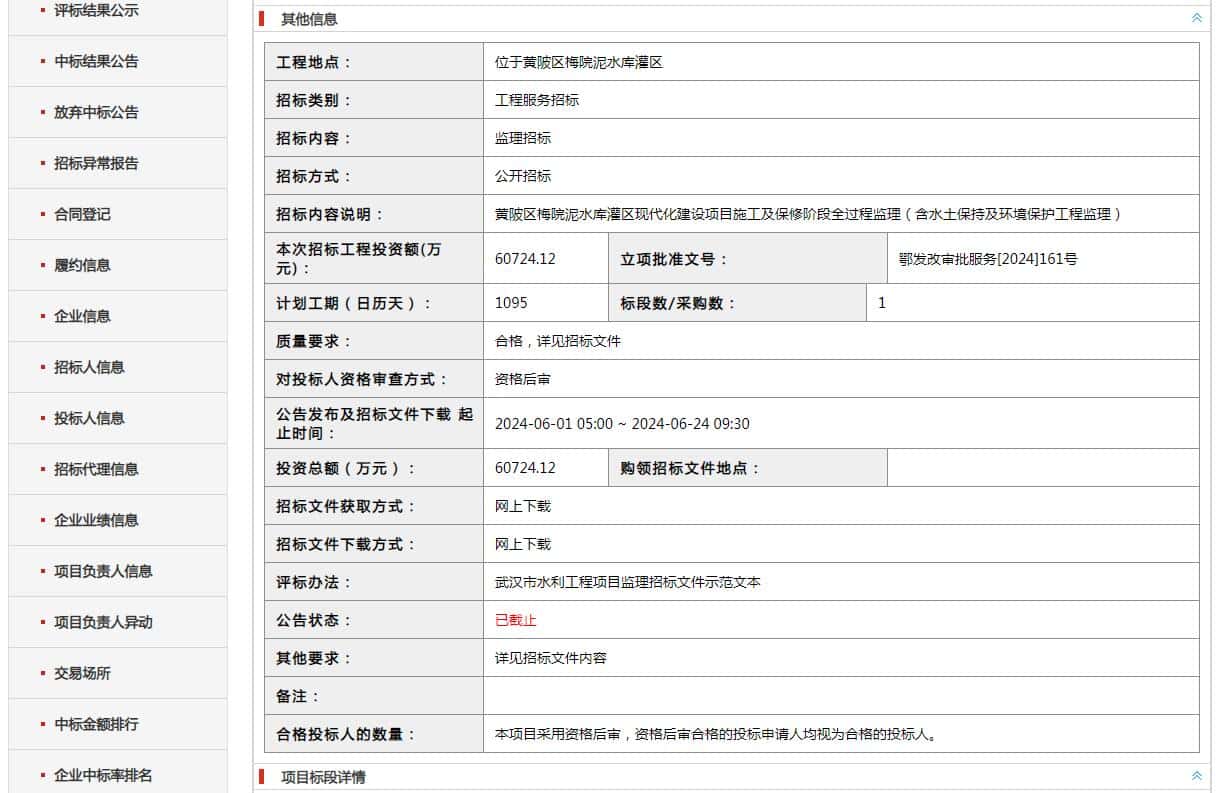Viewport: 1217px width, 793px height.
Task: Click the 其他信息 section header
Action: point(309,19)
